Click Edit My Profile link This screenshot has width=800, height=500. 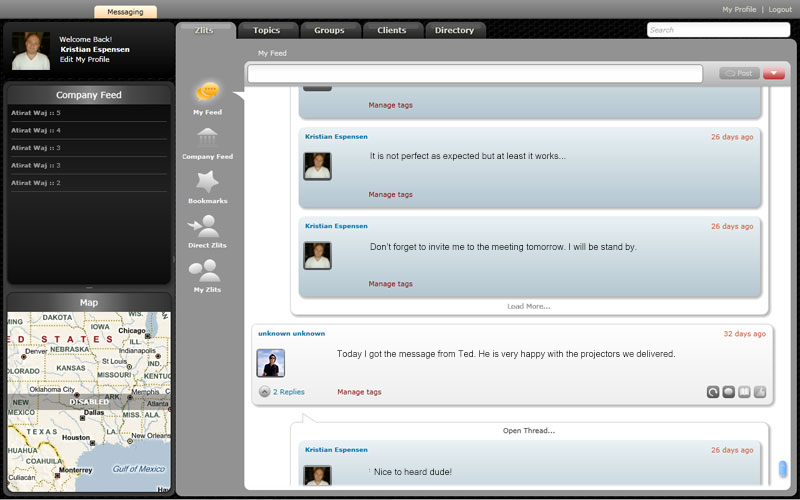click(x=85, y=59)
